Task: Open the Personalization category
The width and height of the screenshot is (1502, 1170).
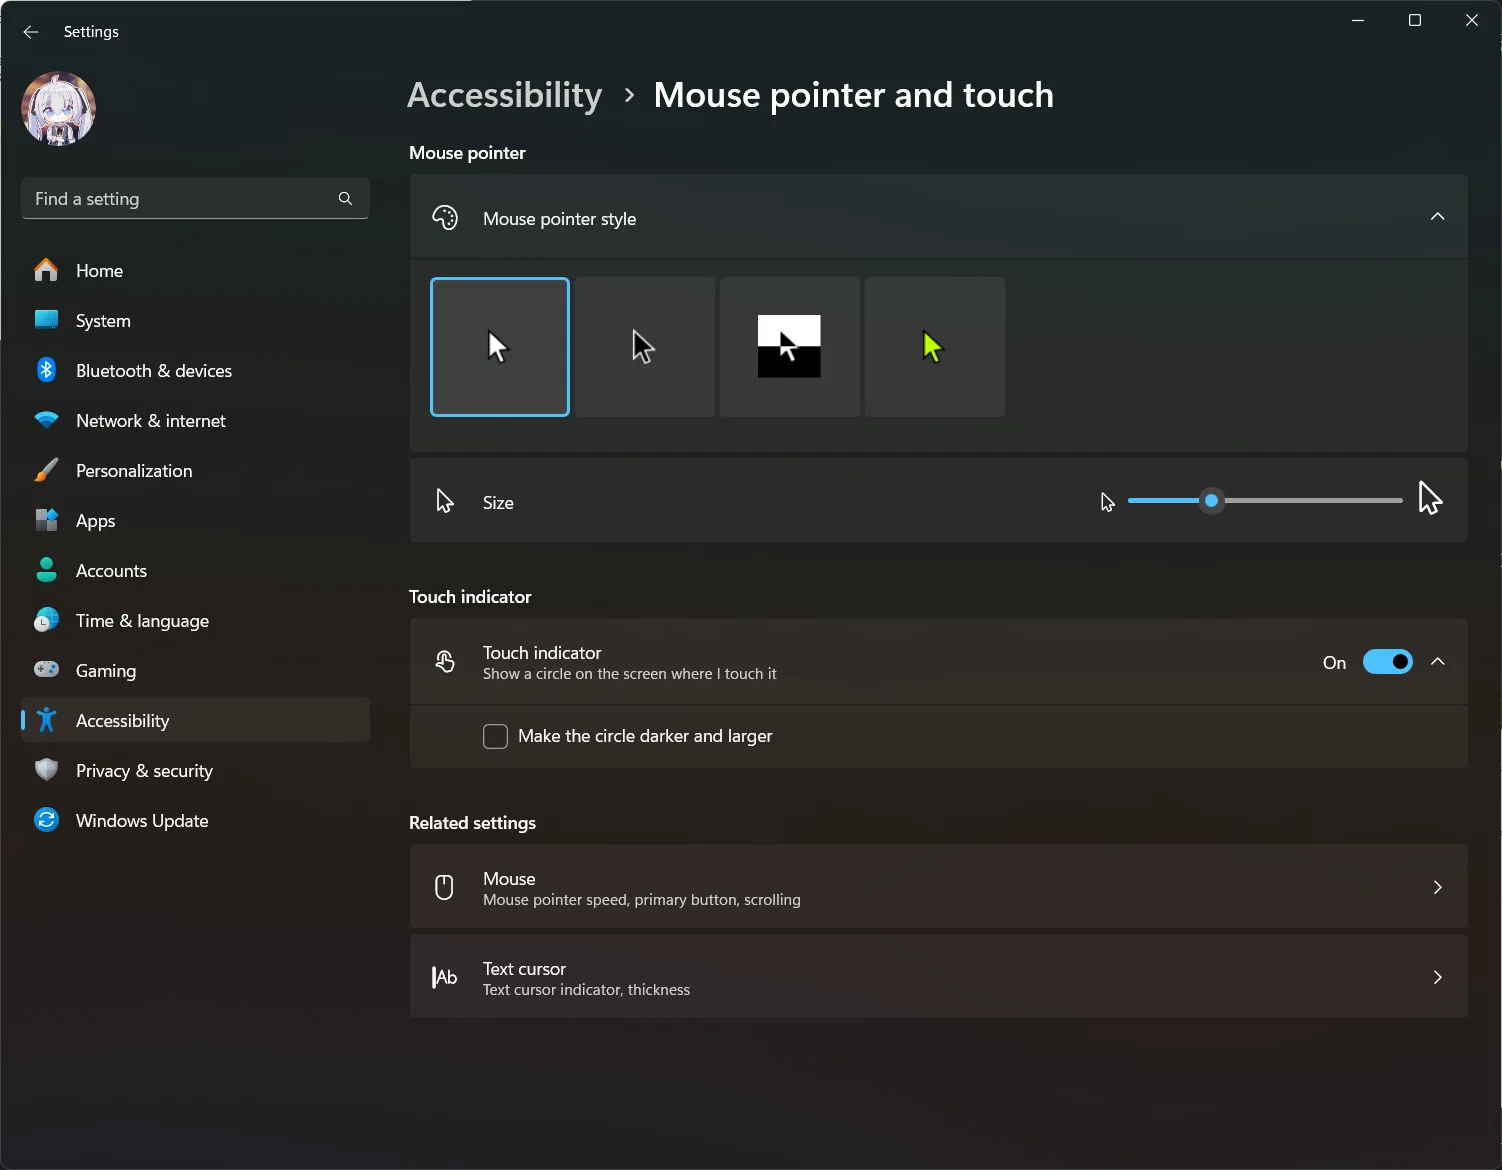Action: click(195, 470)
